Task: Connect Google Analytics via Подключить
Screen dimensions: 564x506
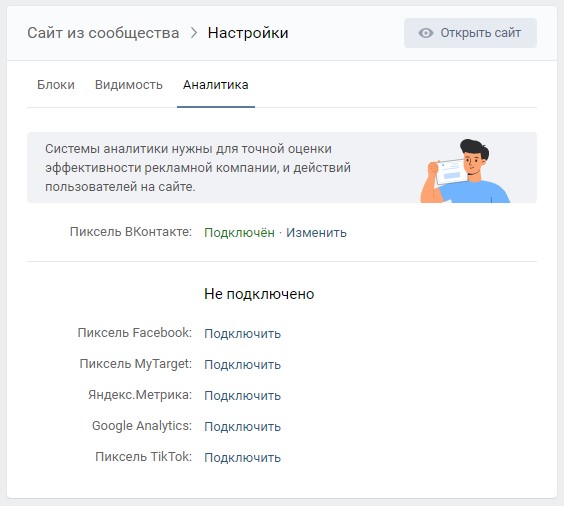Action: tap(242, 427)
